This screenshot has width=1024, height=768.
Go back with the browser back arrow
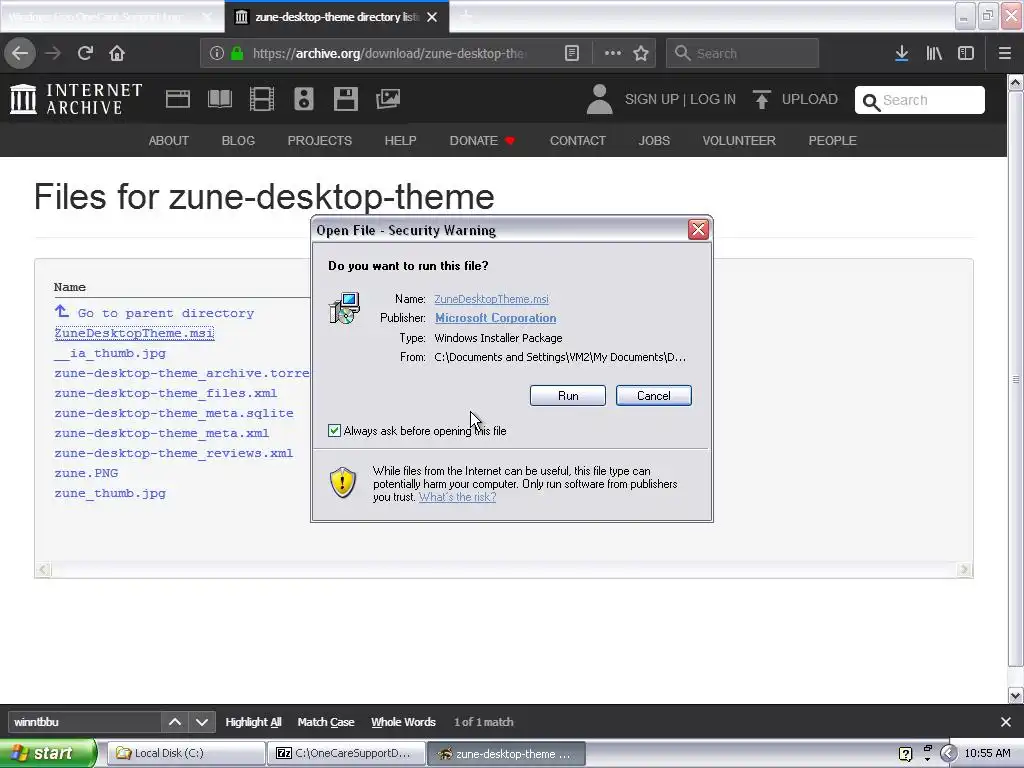[x=20, y=53]
